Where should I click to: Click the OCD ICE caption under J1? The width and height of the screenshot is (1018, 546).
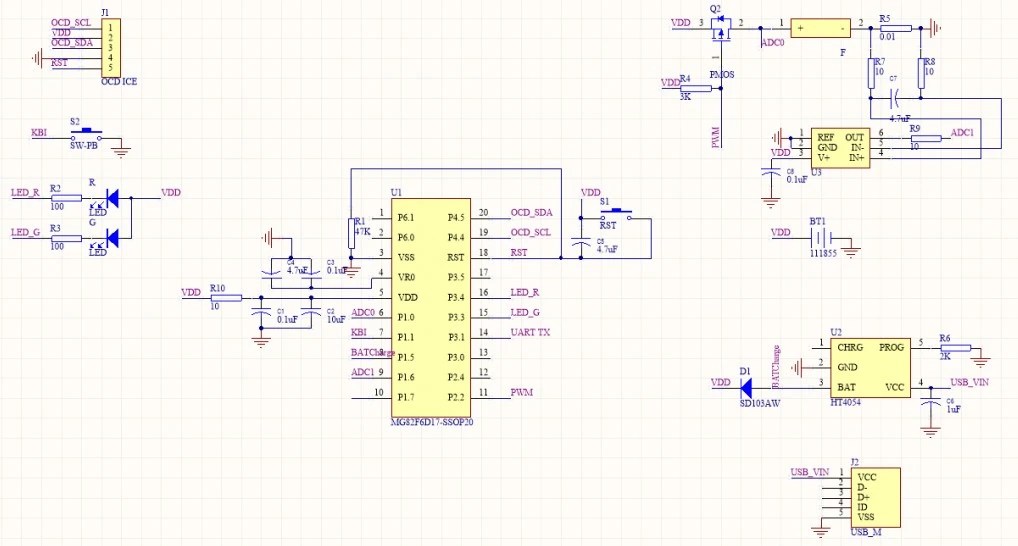click(x=119, y=82)
